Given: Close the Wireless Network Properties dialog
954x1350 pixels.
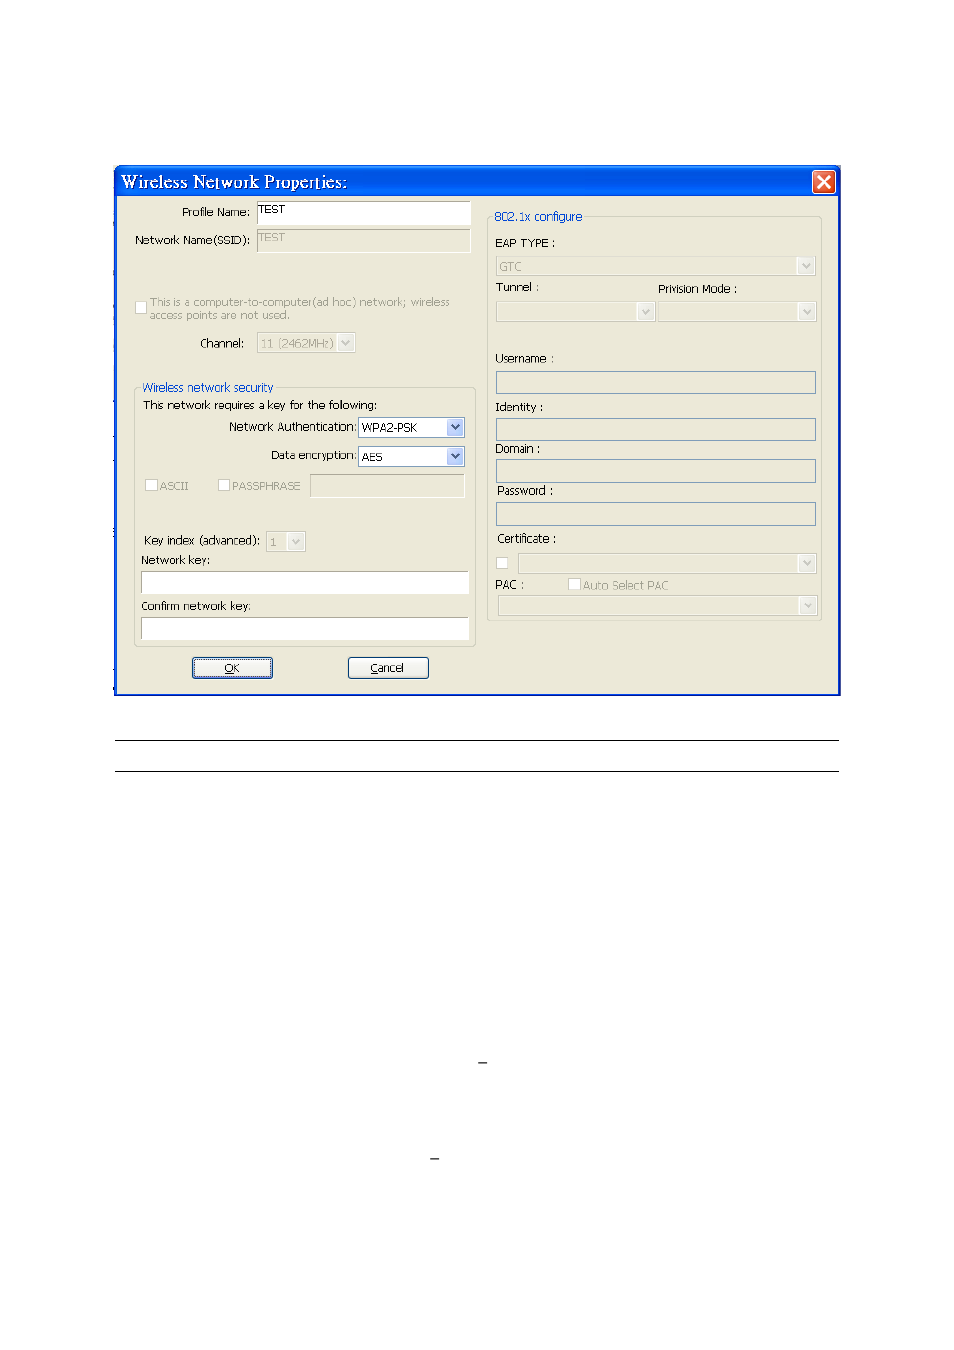Looking at the screenshot, I should coord(823,182).
